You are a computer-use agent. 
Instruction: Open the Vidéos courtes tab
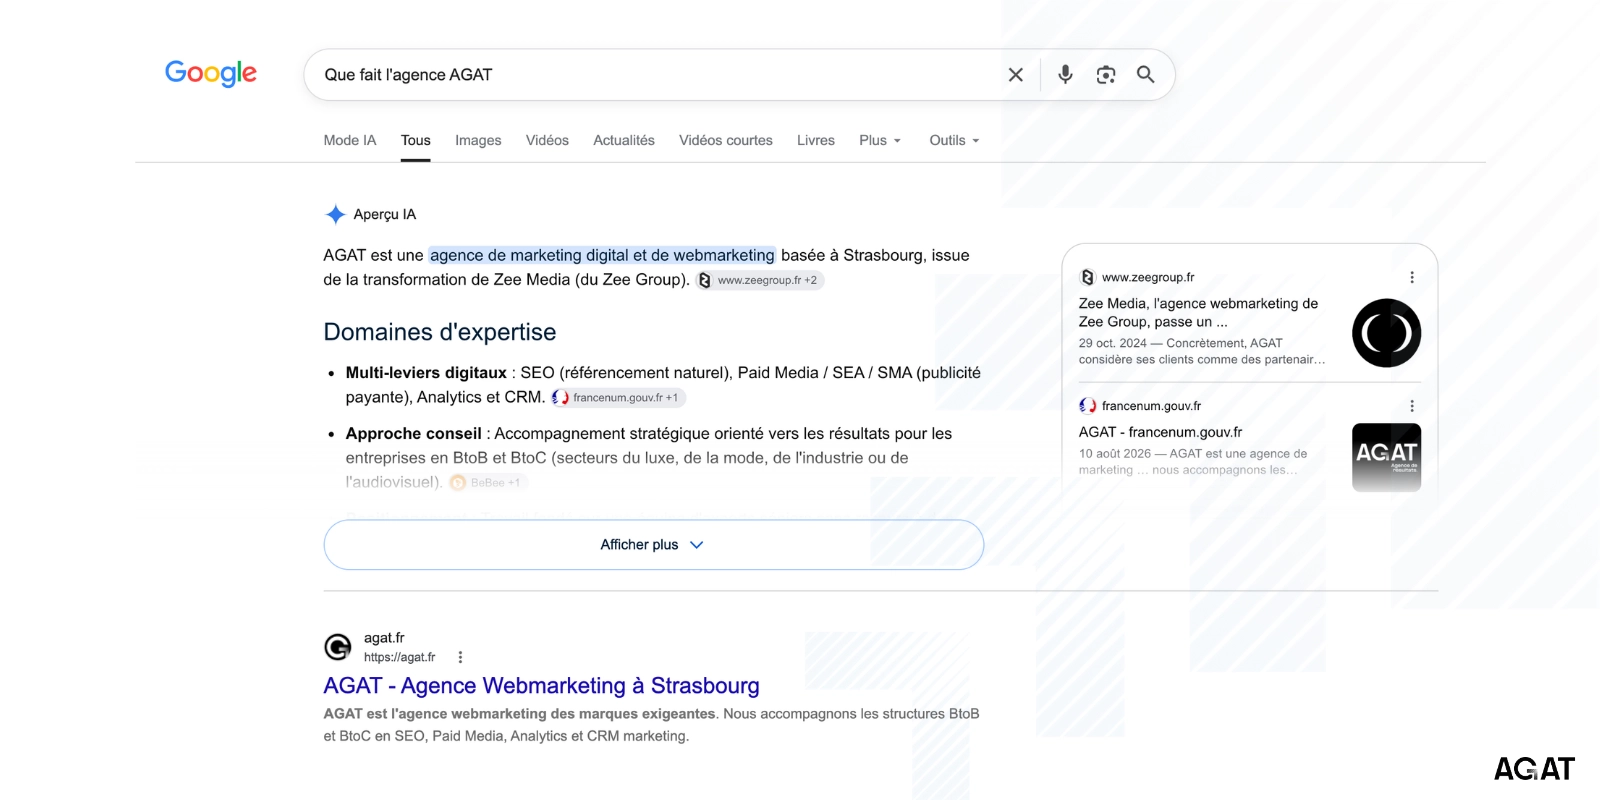coord(726,140)
